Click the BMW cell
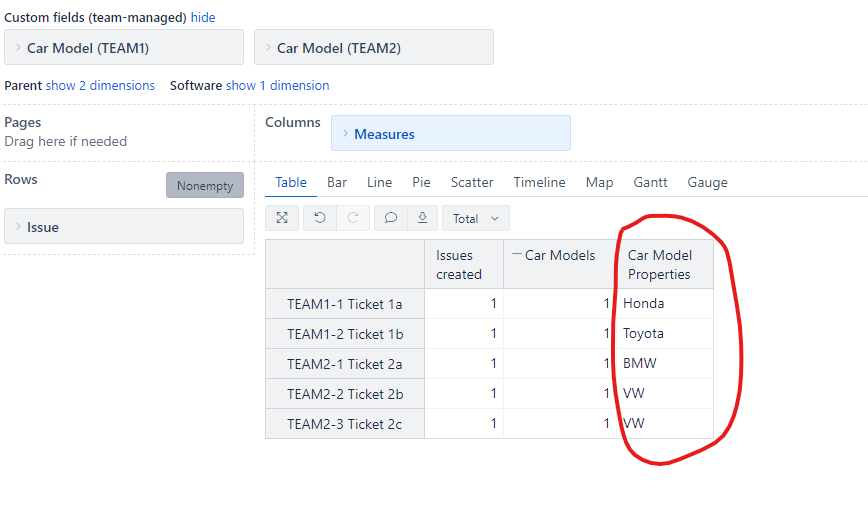Screen dimensions: 868x506 pyautogui.click(x=665, y=363)
